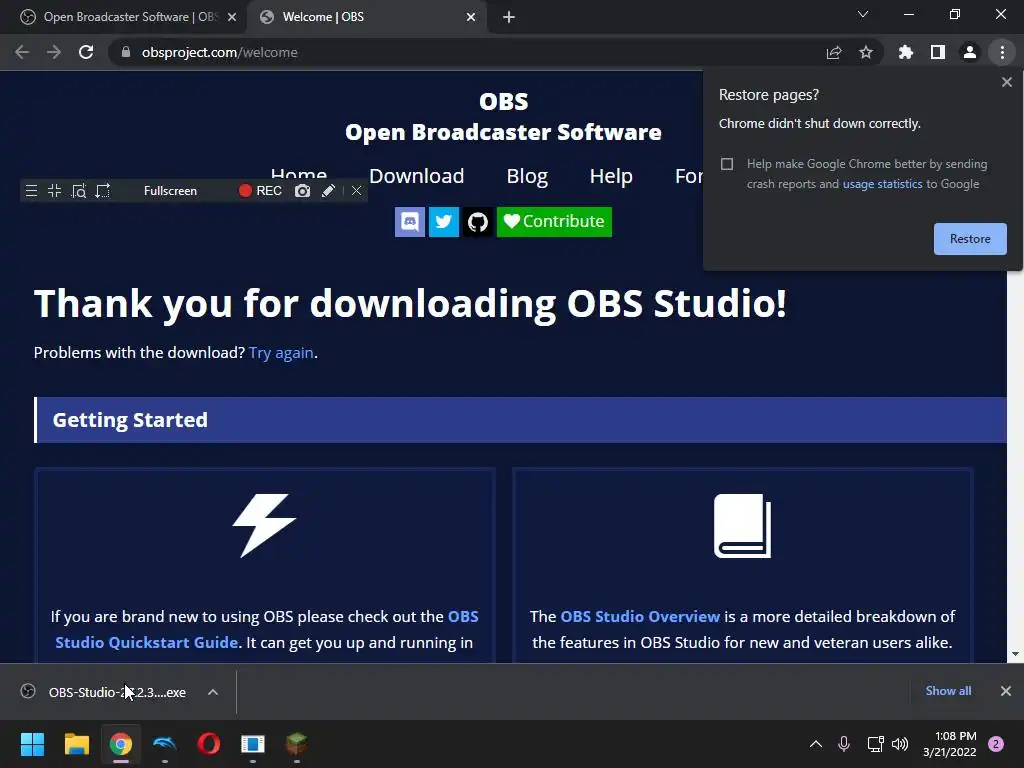Click the recorder toolbar menu icon
Viewport: 1024px width, 768px height.
pyautogui.click(x=31, y=191)
